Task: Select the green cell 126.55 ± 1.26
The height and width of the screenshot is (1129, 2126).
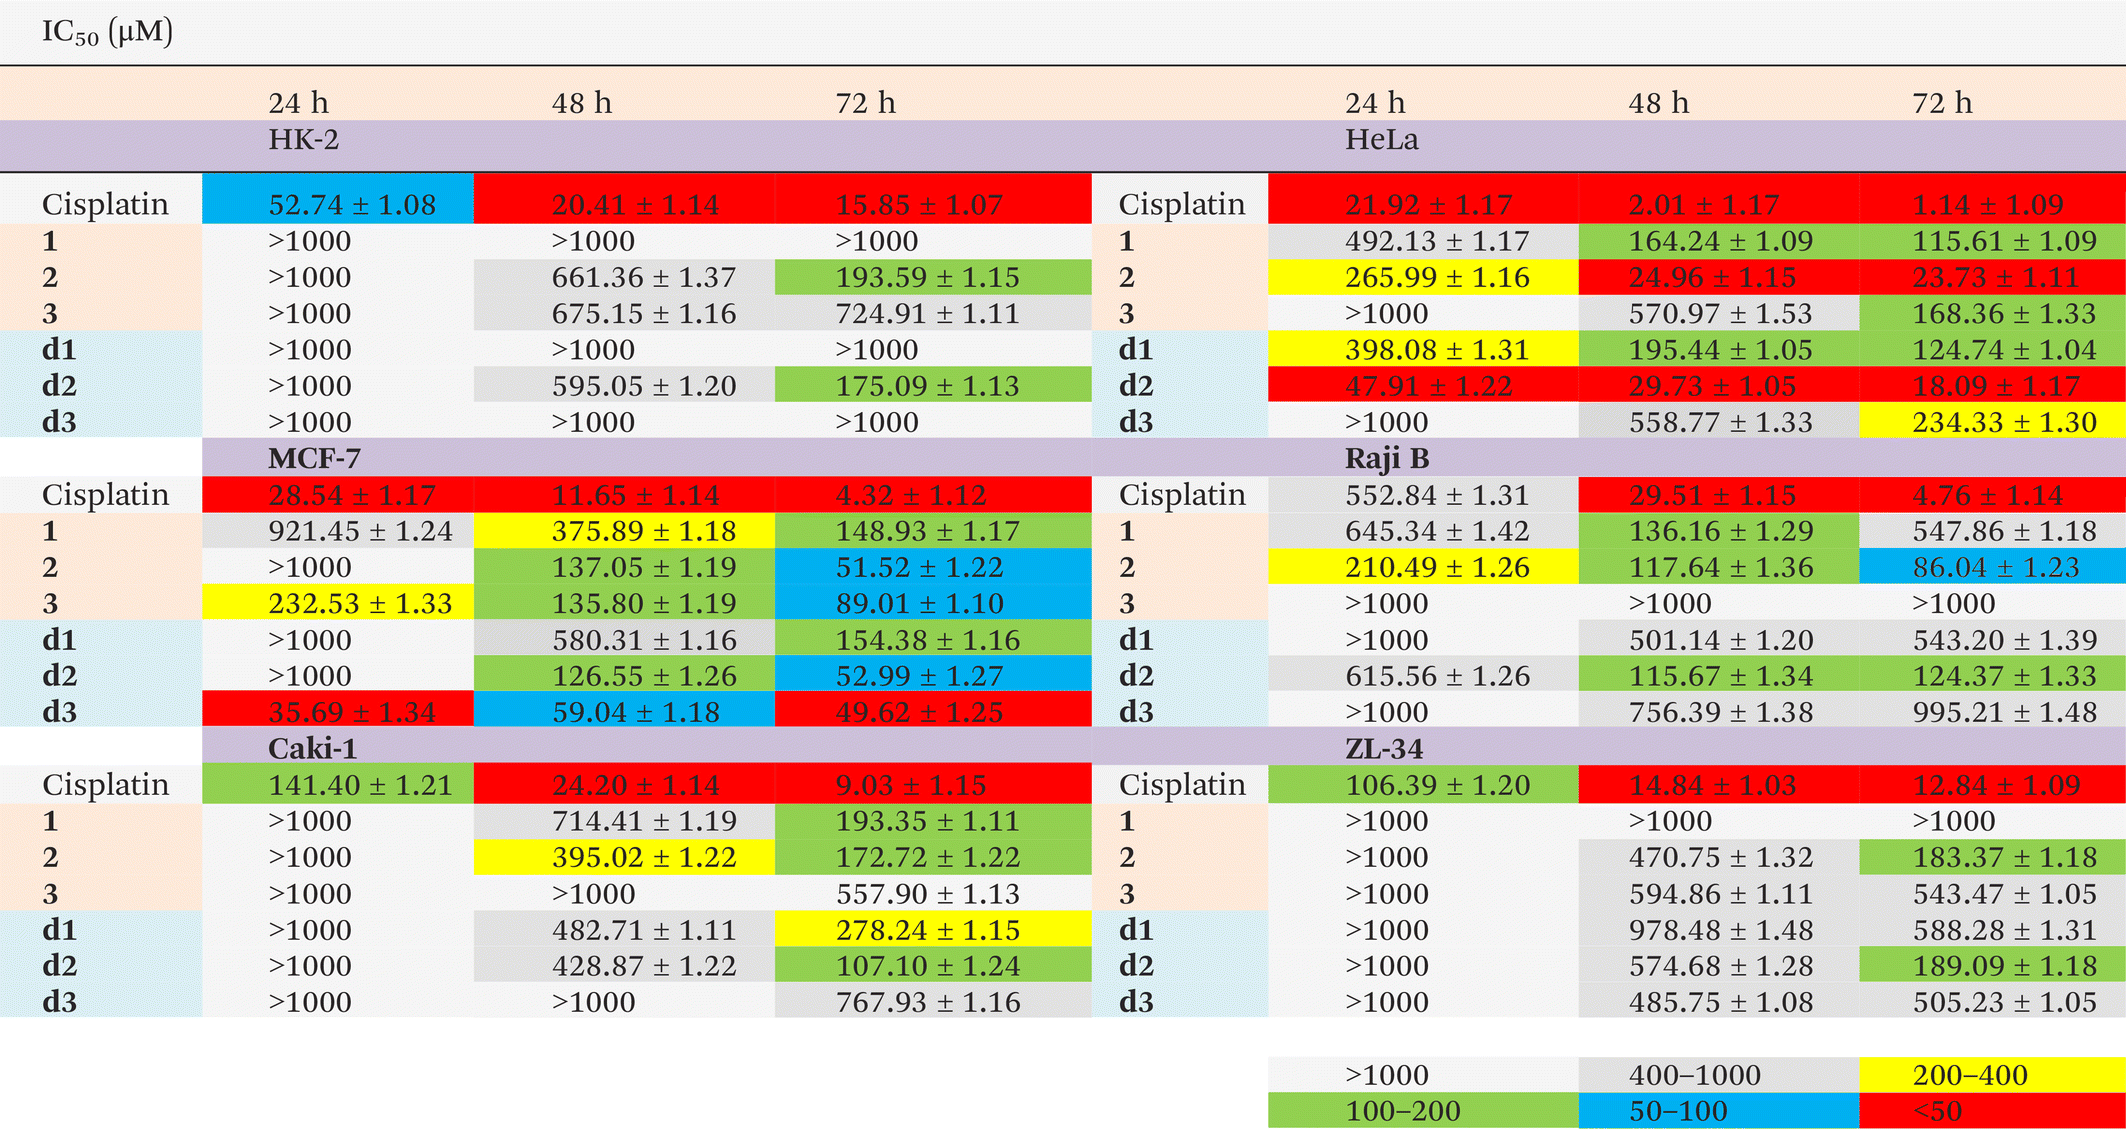Action: click(x=624, y=675)
